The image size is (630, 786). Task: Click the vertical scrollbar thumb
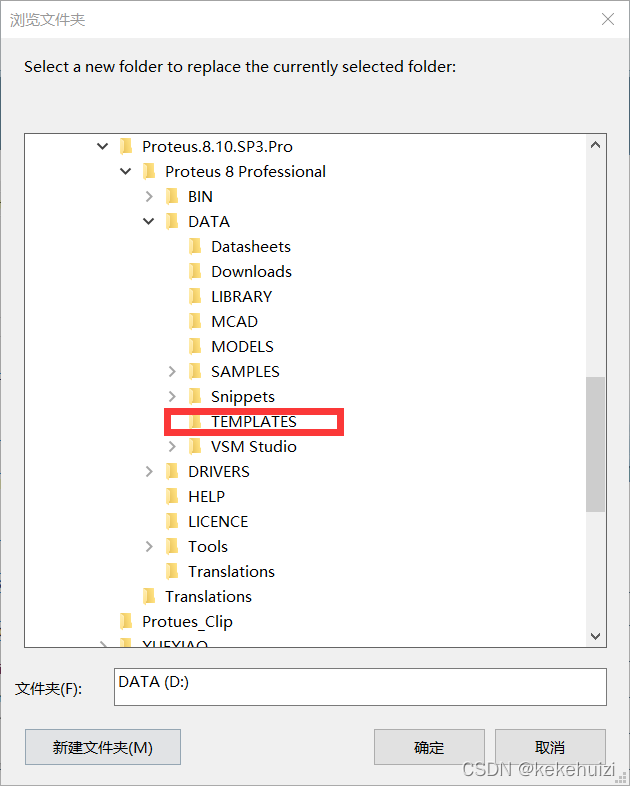[595, 444]
